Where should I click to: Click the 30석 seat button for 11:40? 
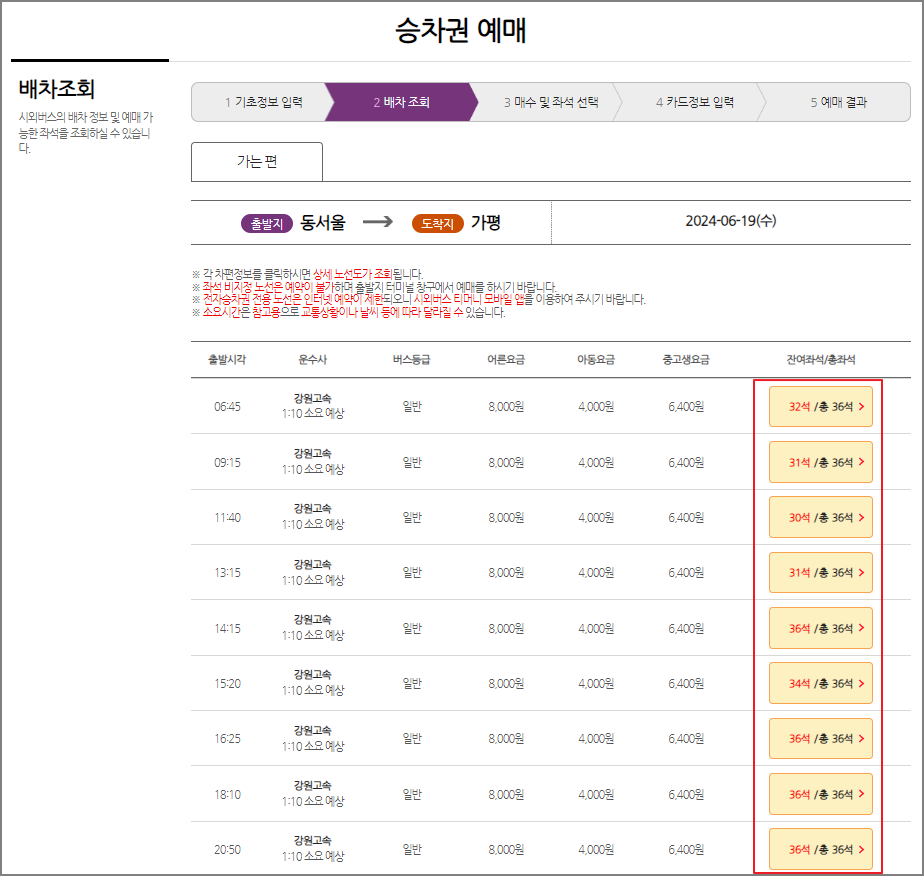pyautogui.click(x=820, y=517)
